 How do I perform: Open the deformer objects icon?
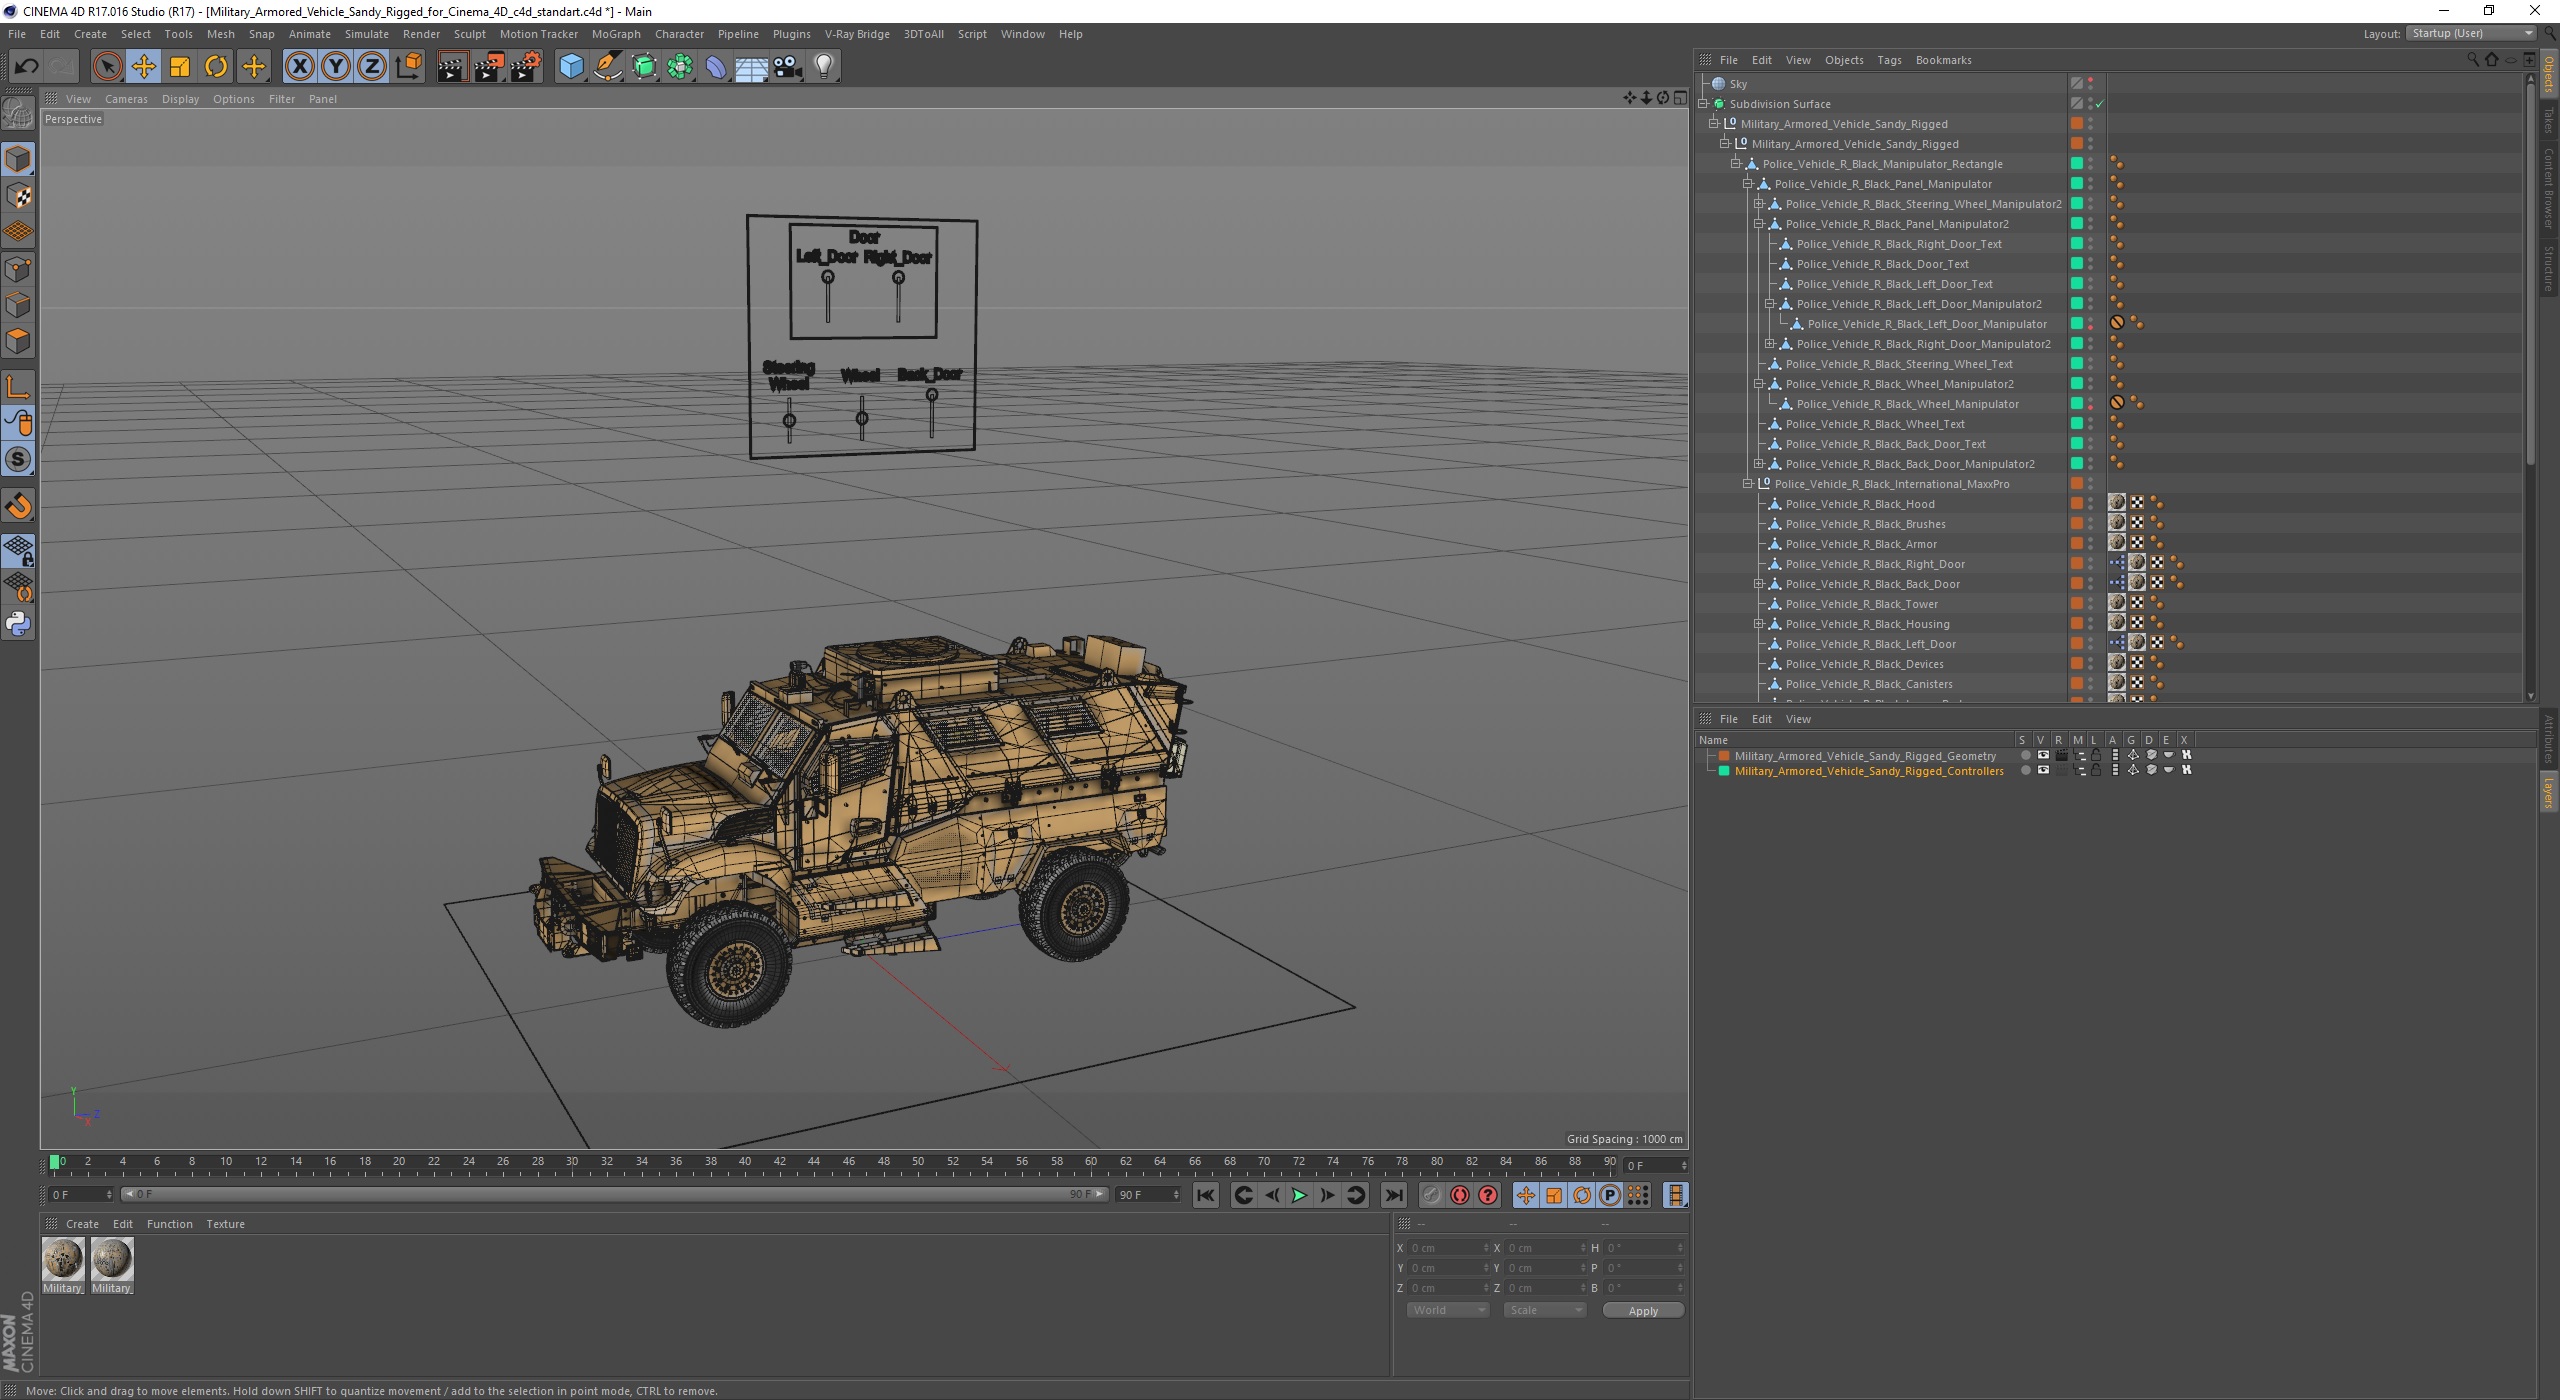(716, 67)
